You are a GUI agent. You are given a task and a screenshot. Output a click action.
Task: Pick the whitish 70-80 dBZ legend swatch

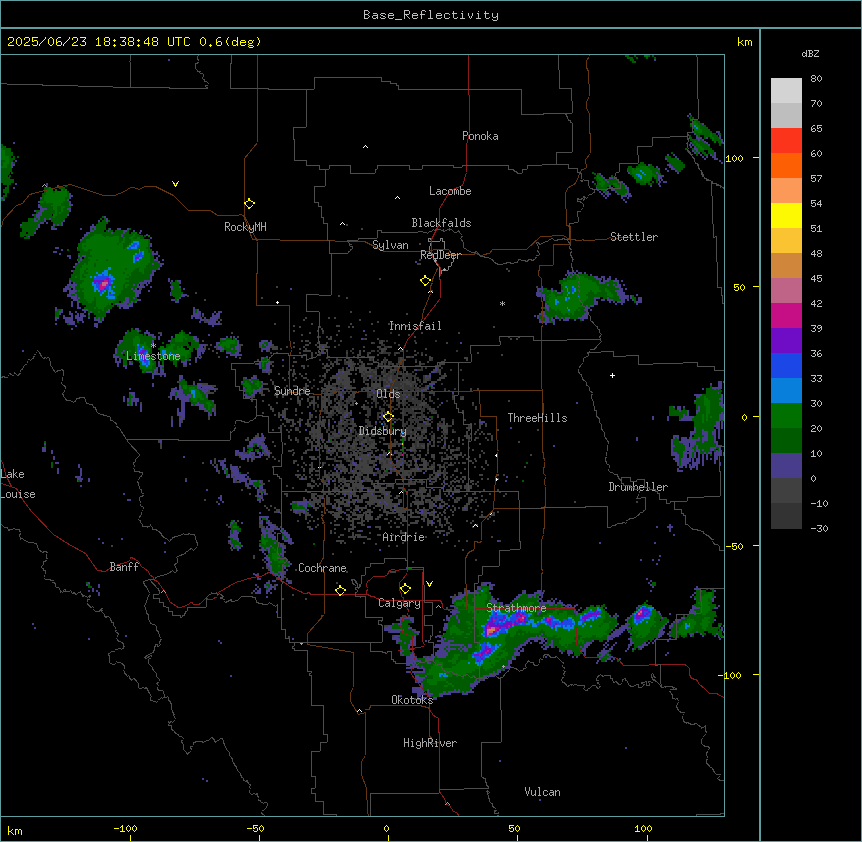(786, 91)
